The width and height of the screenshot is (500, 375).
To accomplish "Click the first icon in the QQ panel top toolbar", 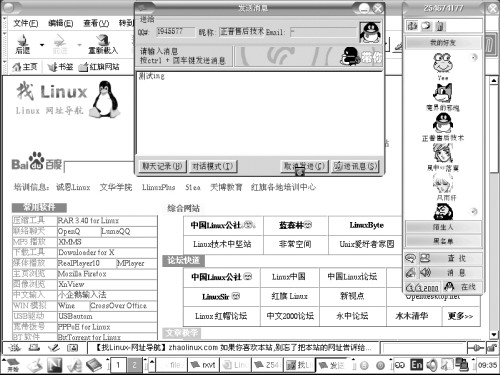I will pyautogui.click(x=413, y=26).
